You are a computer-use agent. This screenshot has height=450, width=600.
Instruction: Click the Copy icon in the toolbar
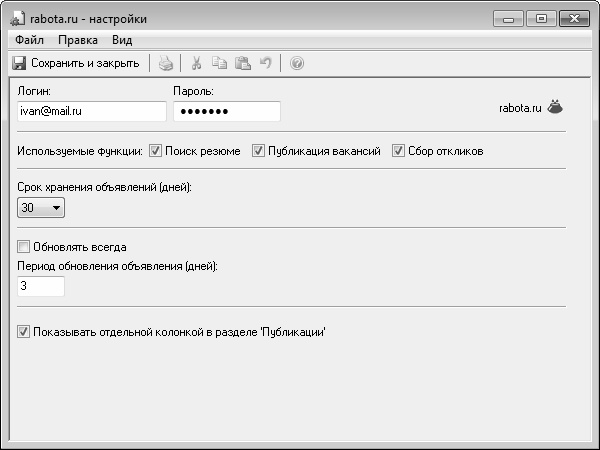(220, 63)
